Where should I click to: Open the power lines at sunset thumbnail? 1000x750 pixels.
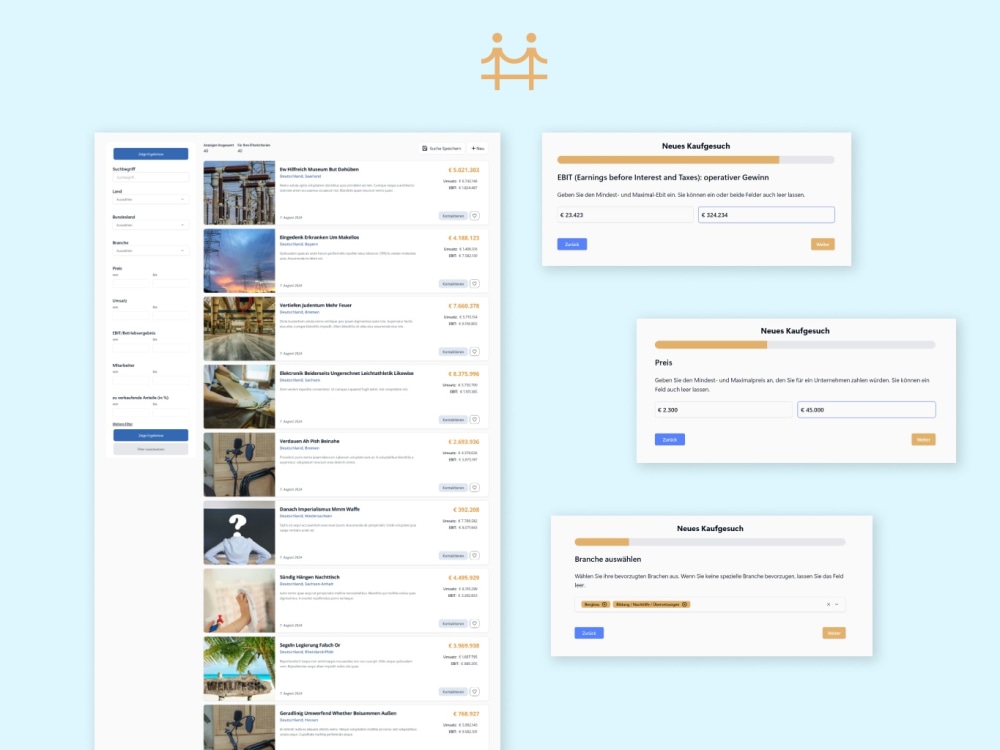click(x=239, y=261)
